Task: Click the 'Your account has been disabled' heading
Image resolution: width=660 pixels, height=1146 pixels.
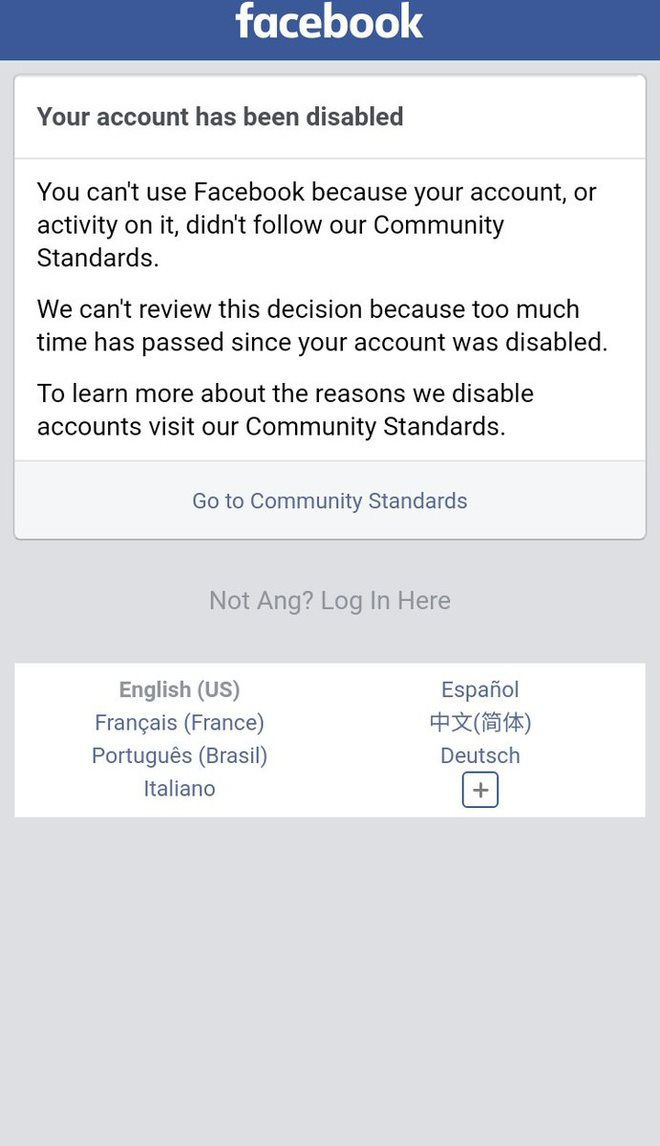Action: pyautogui.click(x=220, y=117)
